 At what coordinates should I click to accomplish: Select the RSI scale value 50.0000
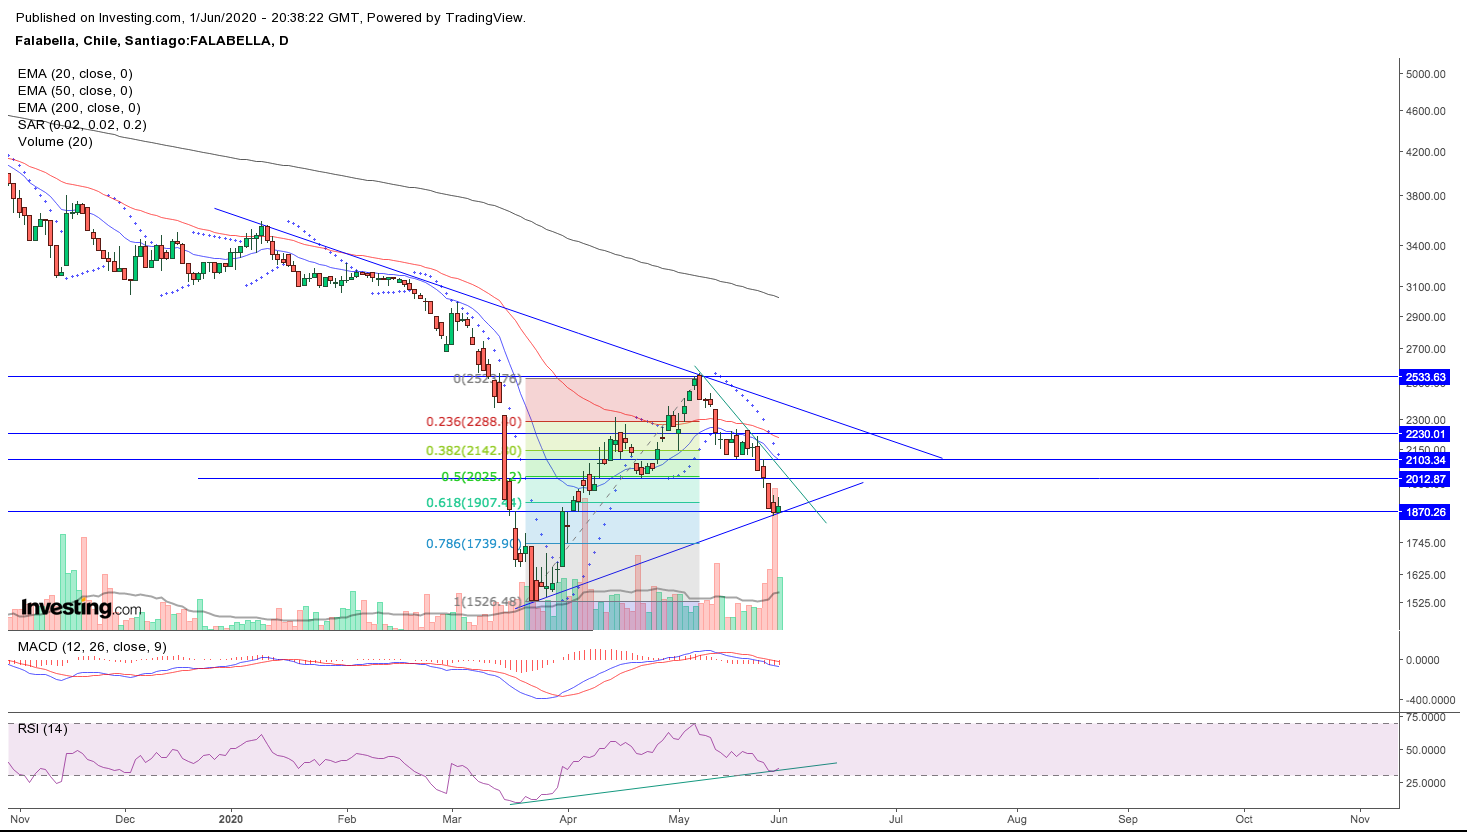[1426, 751]
